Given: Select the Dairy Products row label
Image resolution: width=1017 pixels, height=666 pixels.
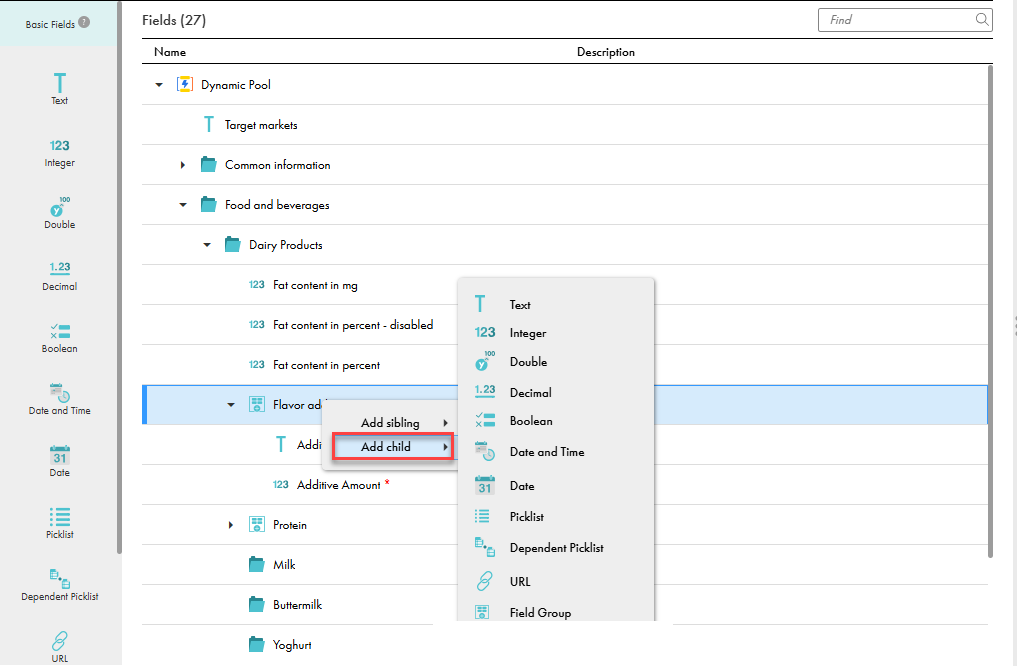Looking at the screenshot, I should pyautogui.click(x=285, y=245).
